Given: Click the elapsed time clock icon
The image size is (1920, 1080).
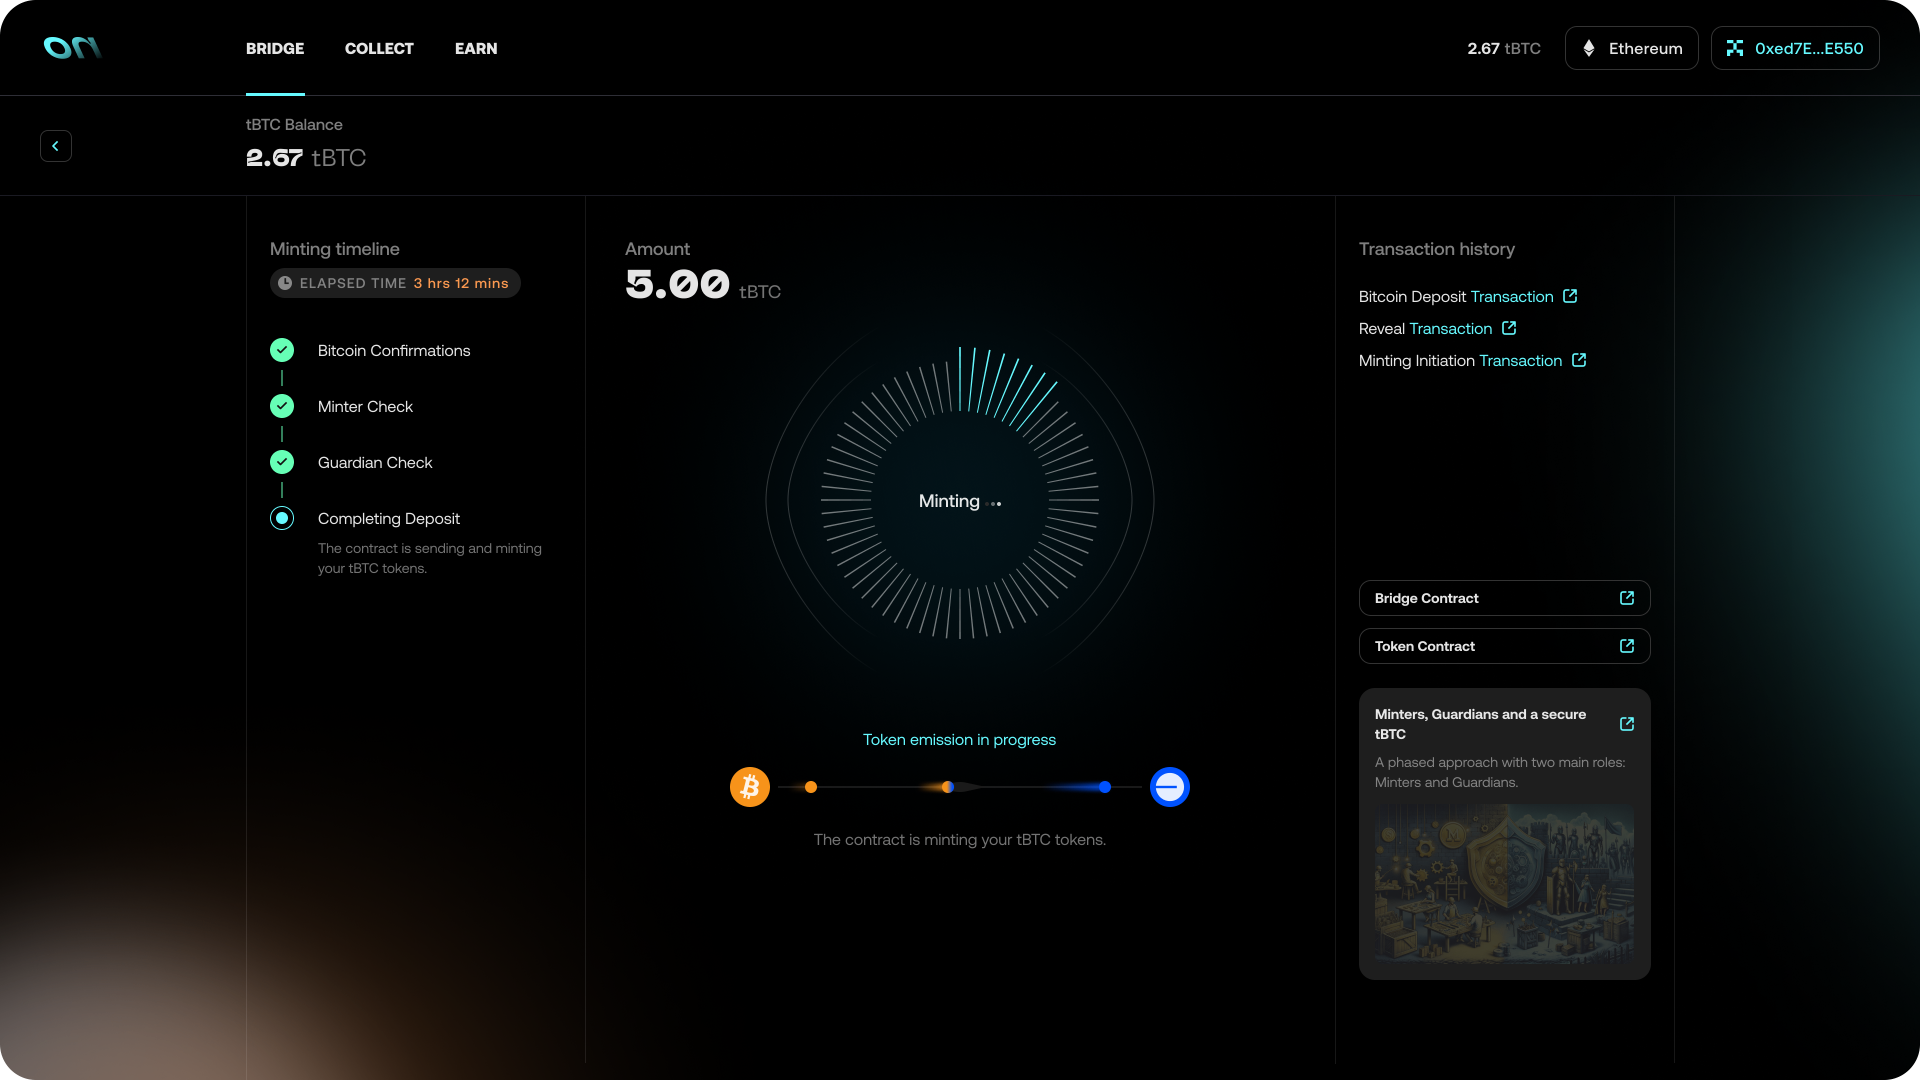Looking at the screenshot, I should [285, 283].
